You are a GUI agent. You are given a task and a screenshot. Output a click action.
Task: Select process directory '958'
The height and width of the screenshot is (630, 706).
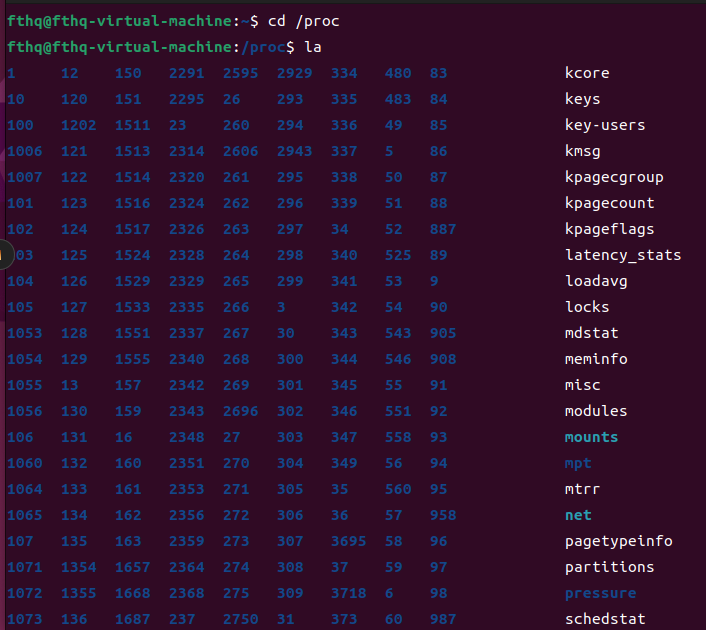click(x=443, y=515)
